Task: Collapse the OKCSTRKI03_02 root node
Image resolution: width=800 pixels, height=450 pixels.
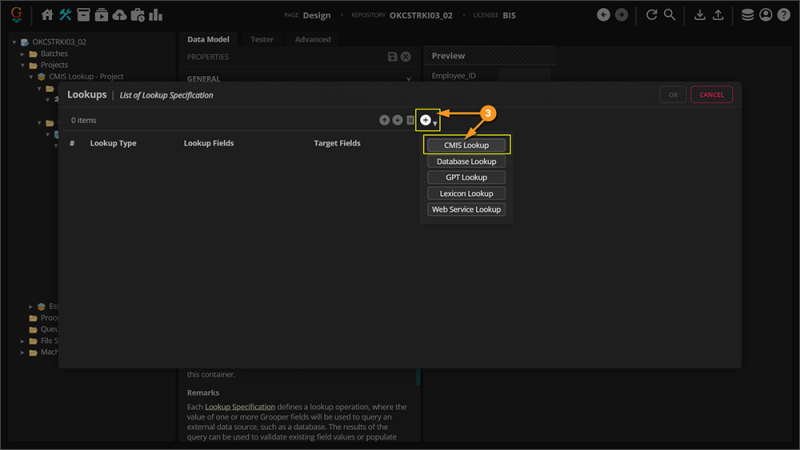Action: (14, 43)
